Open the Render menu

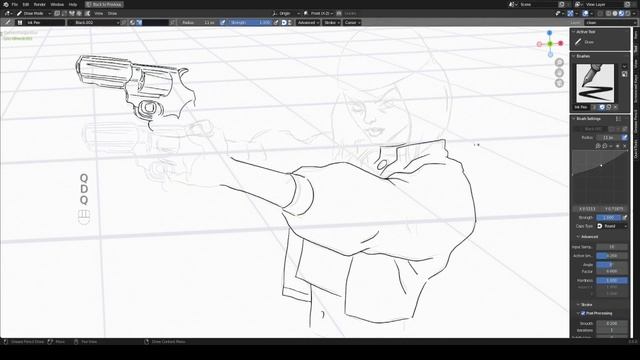coord(40,4)
